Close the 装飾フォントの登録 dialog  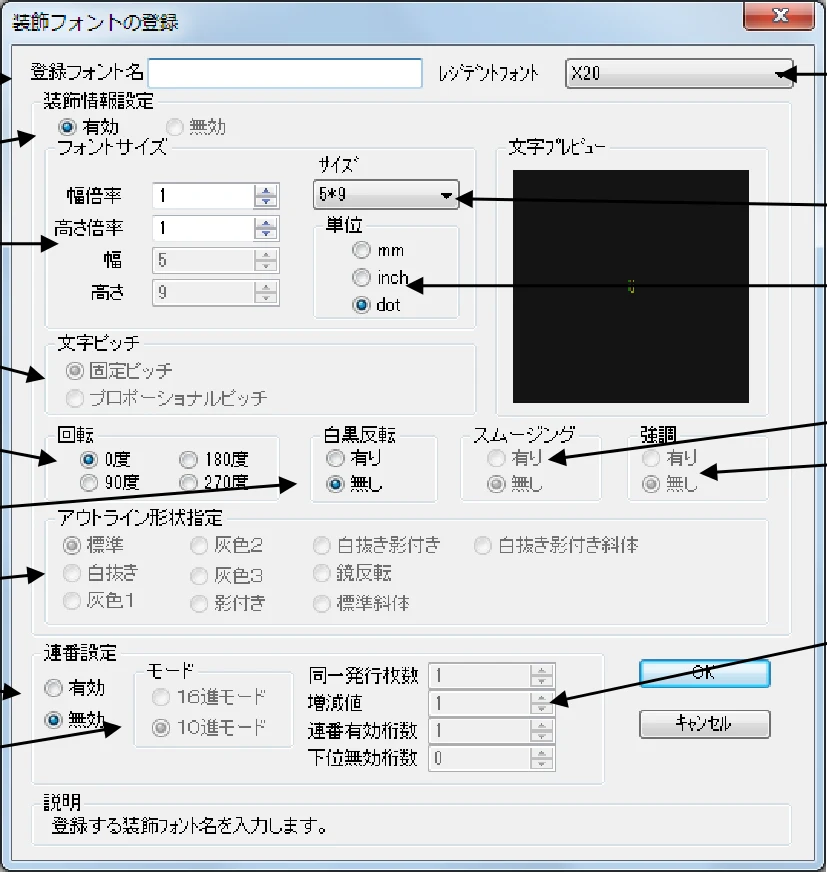coord(780,16)
